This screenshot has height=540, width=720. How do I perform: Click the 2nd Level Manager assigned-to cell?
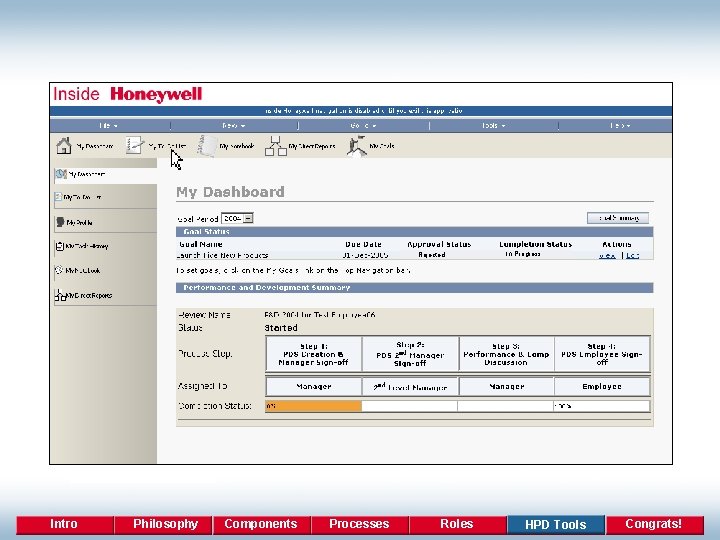tap(410, 387)
